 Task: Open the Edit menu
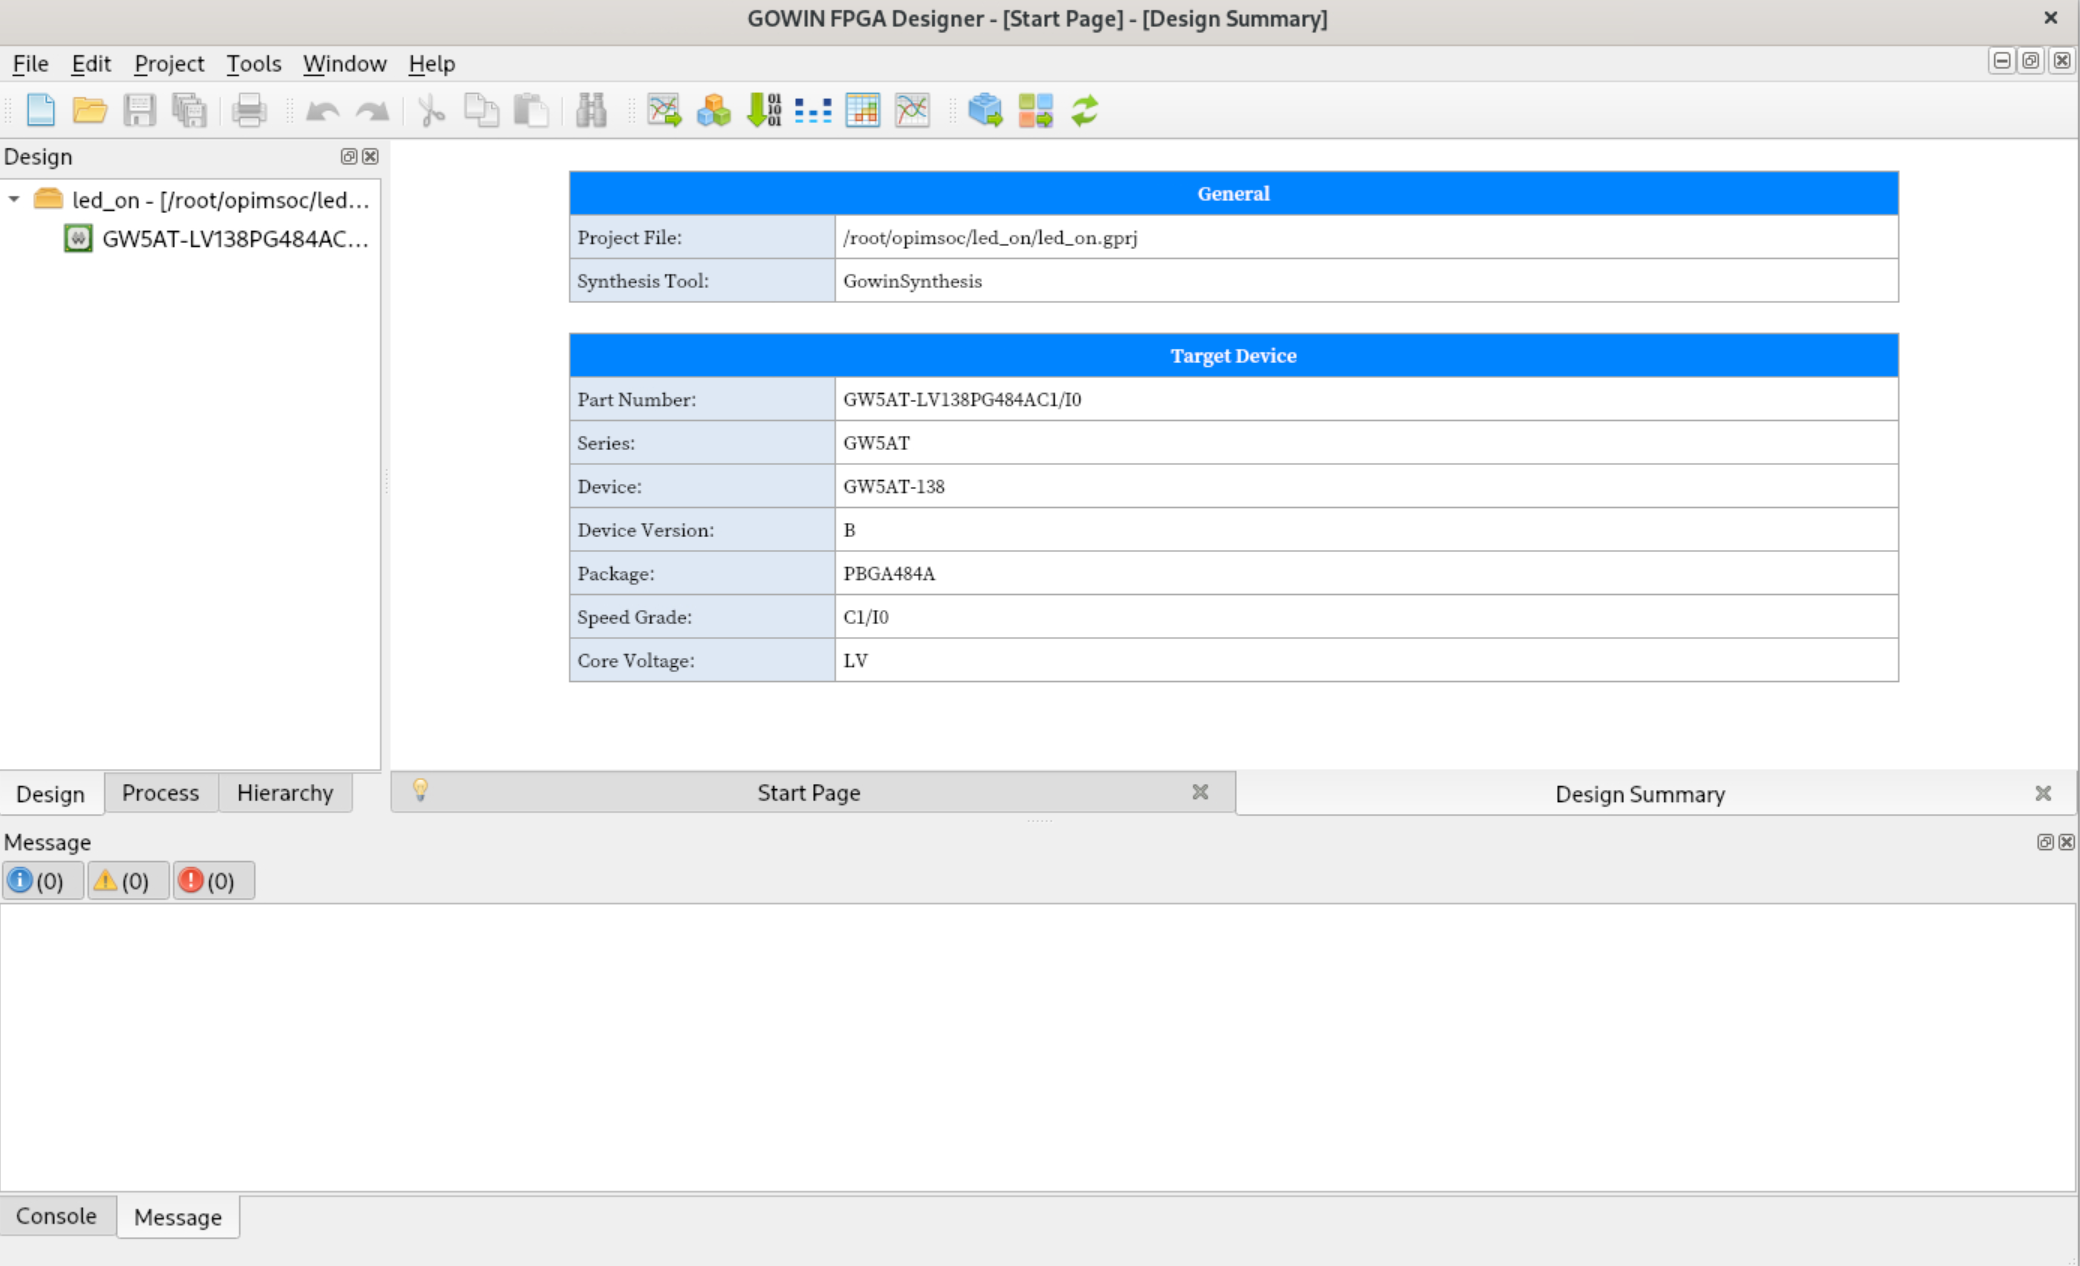point(91,63)
